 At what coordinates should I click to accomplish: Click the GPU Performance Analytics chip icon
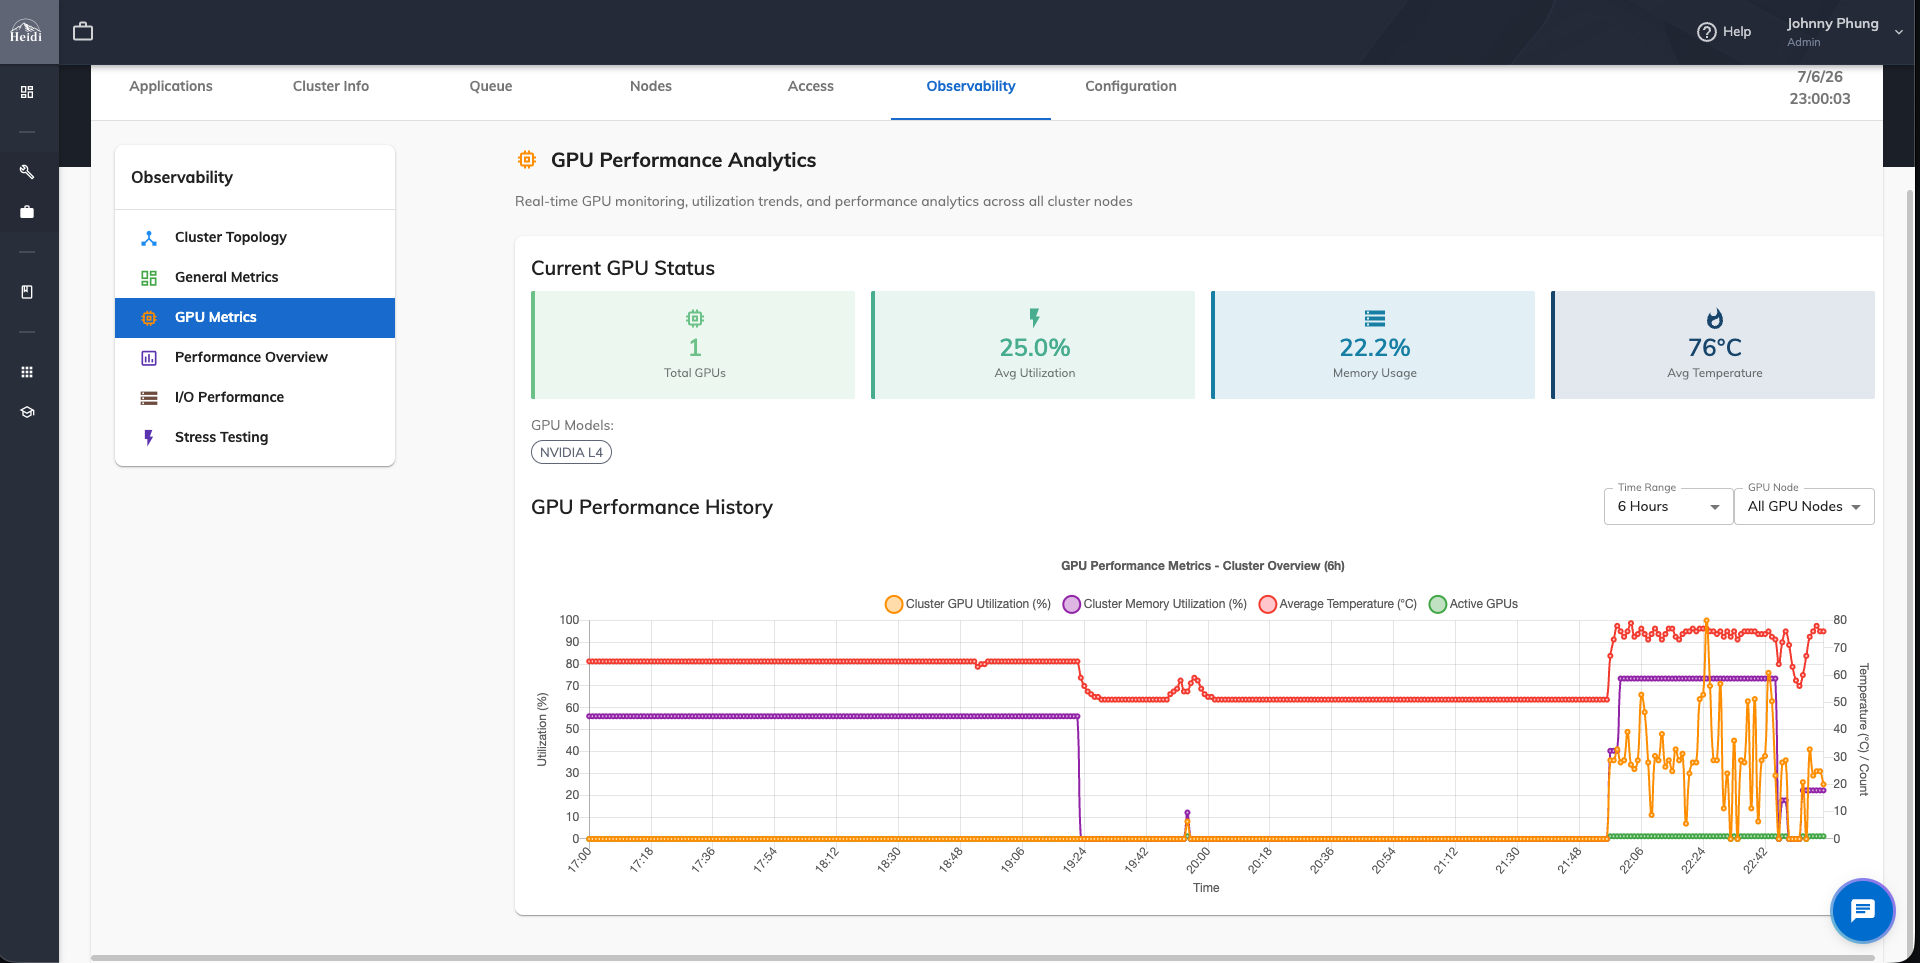coord(527,160)
